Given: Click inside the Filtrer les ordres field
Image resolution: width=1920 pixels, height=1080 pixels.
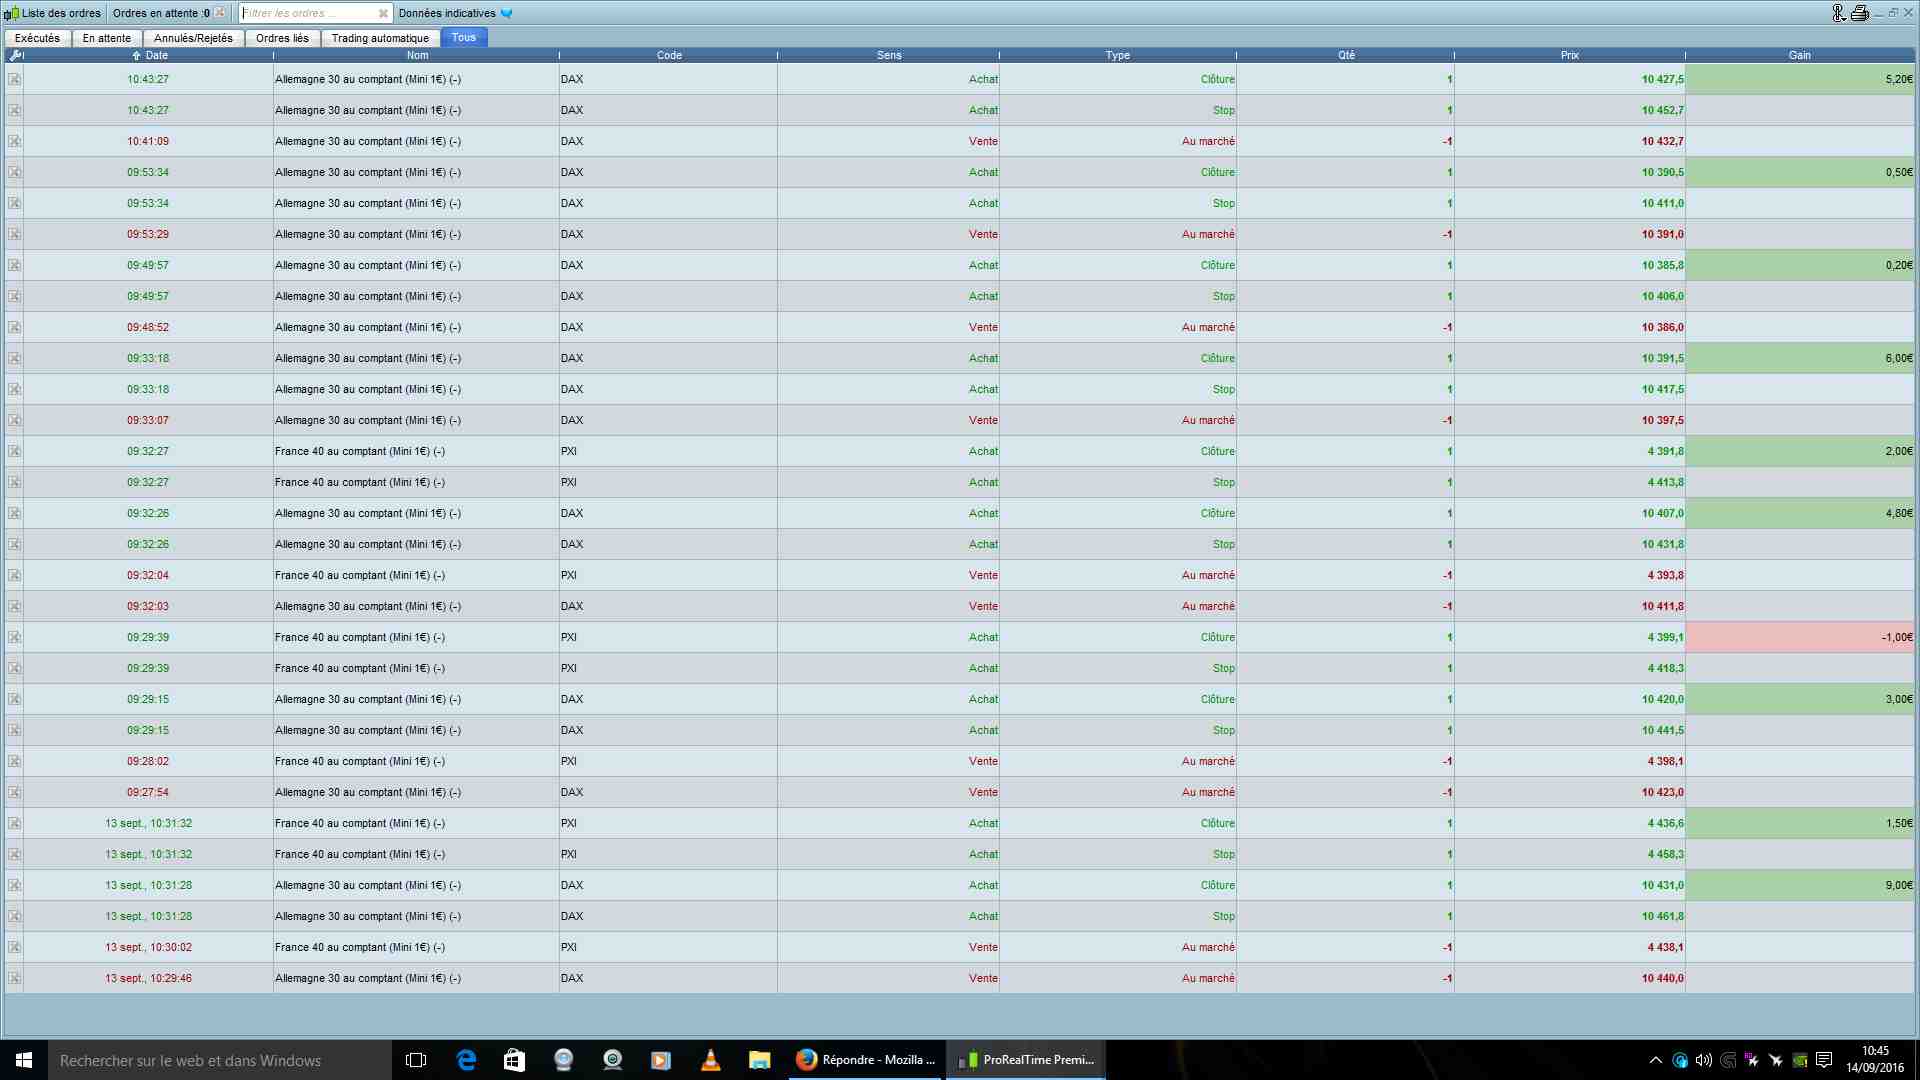Looking at the screenshot, I should coord(305,13).
